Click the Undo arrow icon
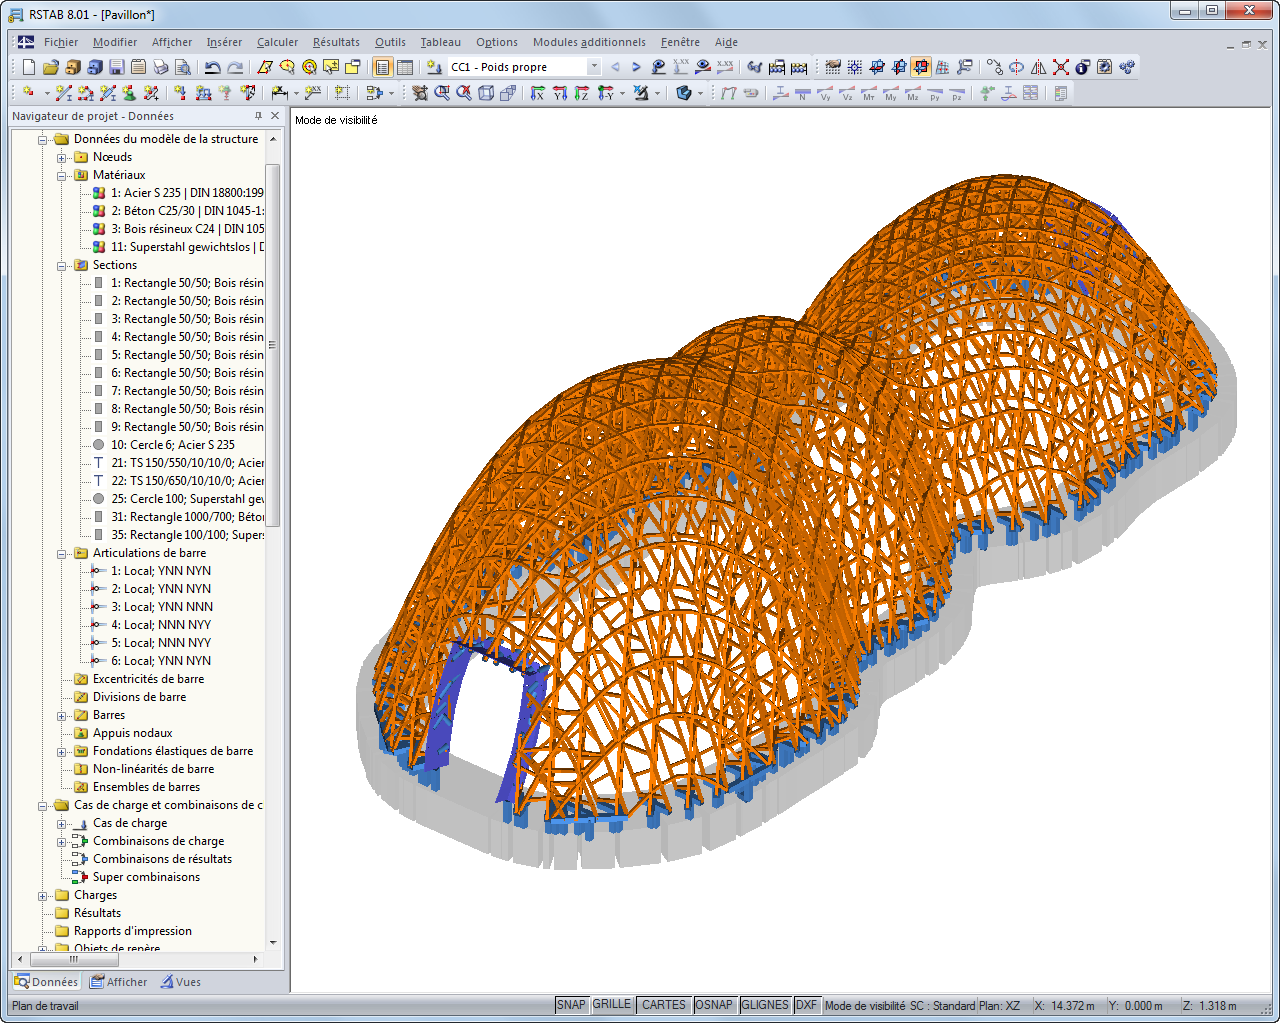The height and width of the screenshot is (1023, 1280). [x=212, y=67]
